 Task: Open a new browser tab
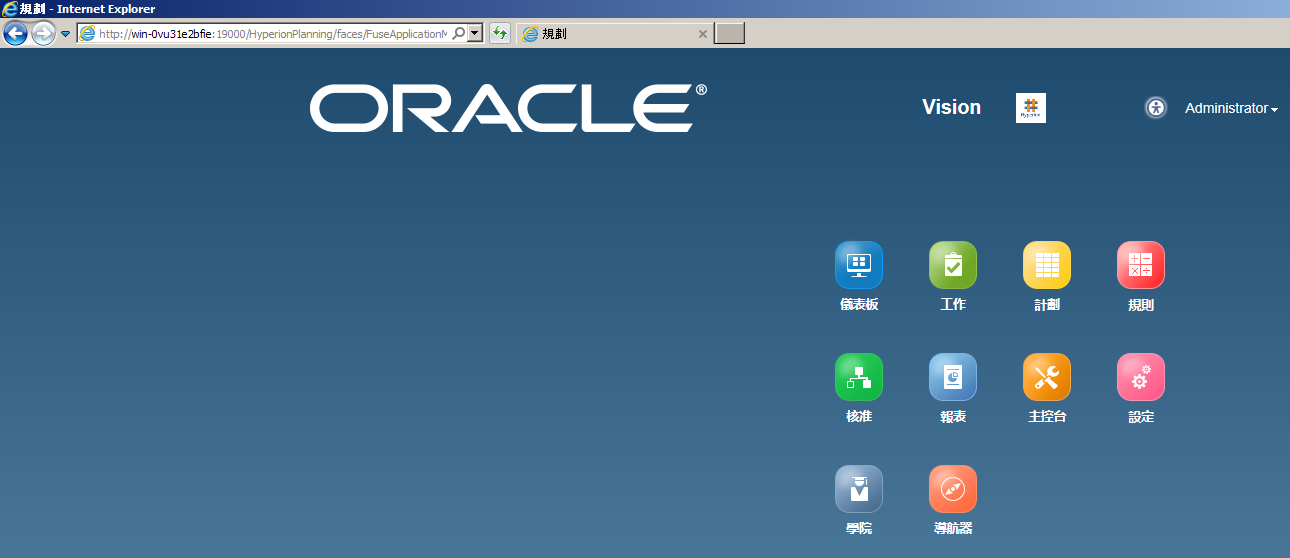(729, 34)
